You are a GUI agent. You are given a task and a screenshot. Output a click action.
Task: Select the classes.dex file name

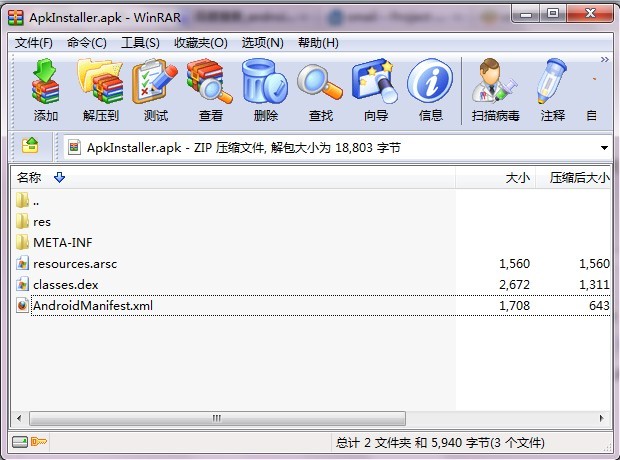(x=66, y=284)
